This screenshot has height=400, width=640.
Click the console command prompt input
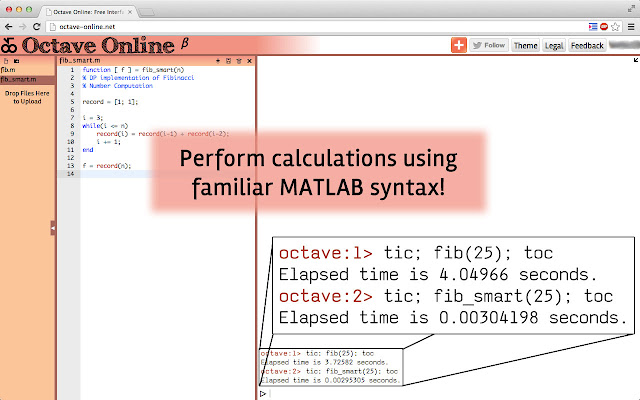(x=453, y=393)
